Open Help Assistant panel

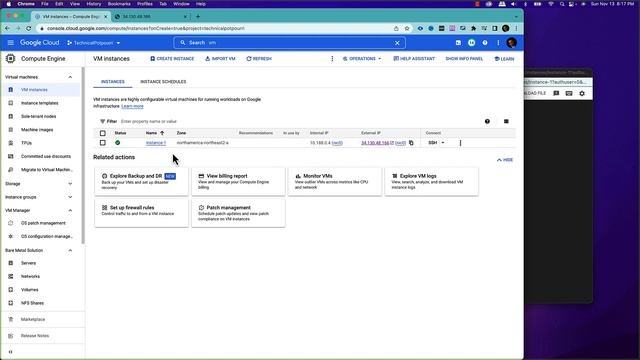[x=414, y=59]
